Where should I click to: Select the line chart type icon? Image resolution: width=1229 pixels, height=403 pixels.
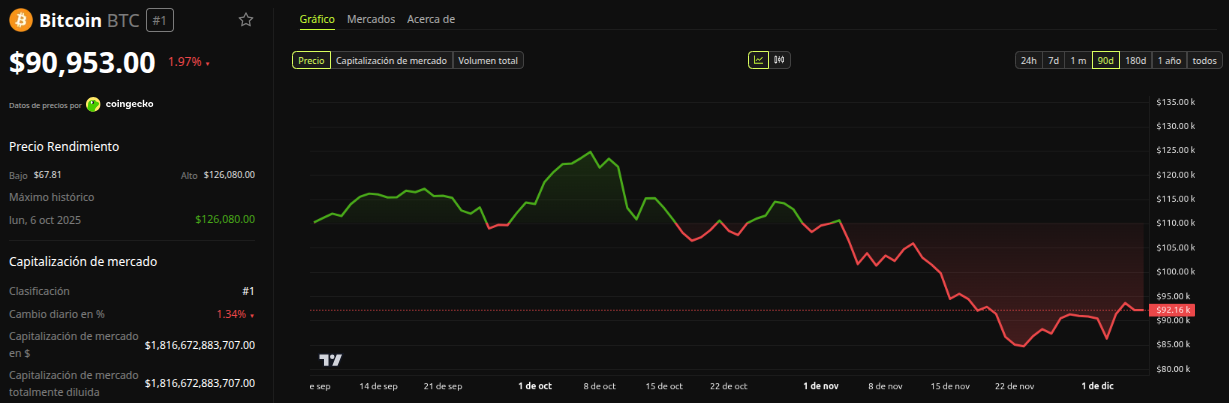(x=759, y=60)
